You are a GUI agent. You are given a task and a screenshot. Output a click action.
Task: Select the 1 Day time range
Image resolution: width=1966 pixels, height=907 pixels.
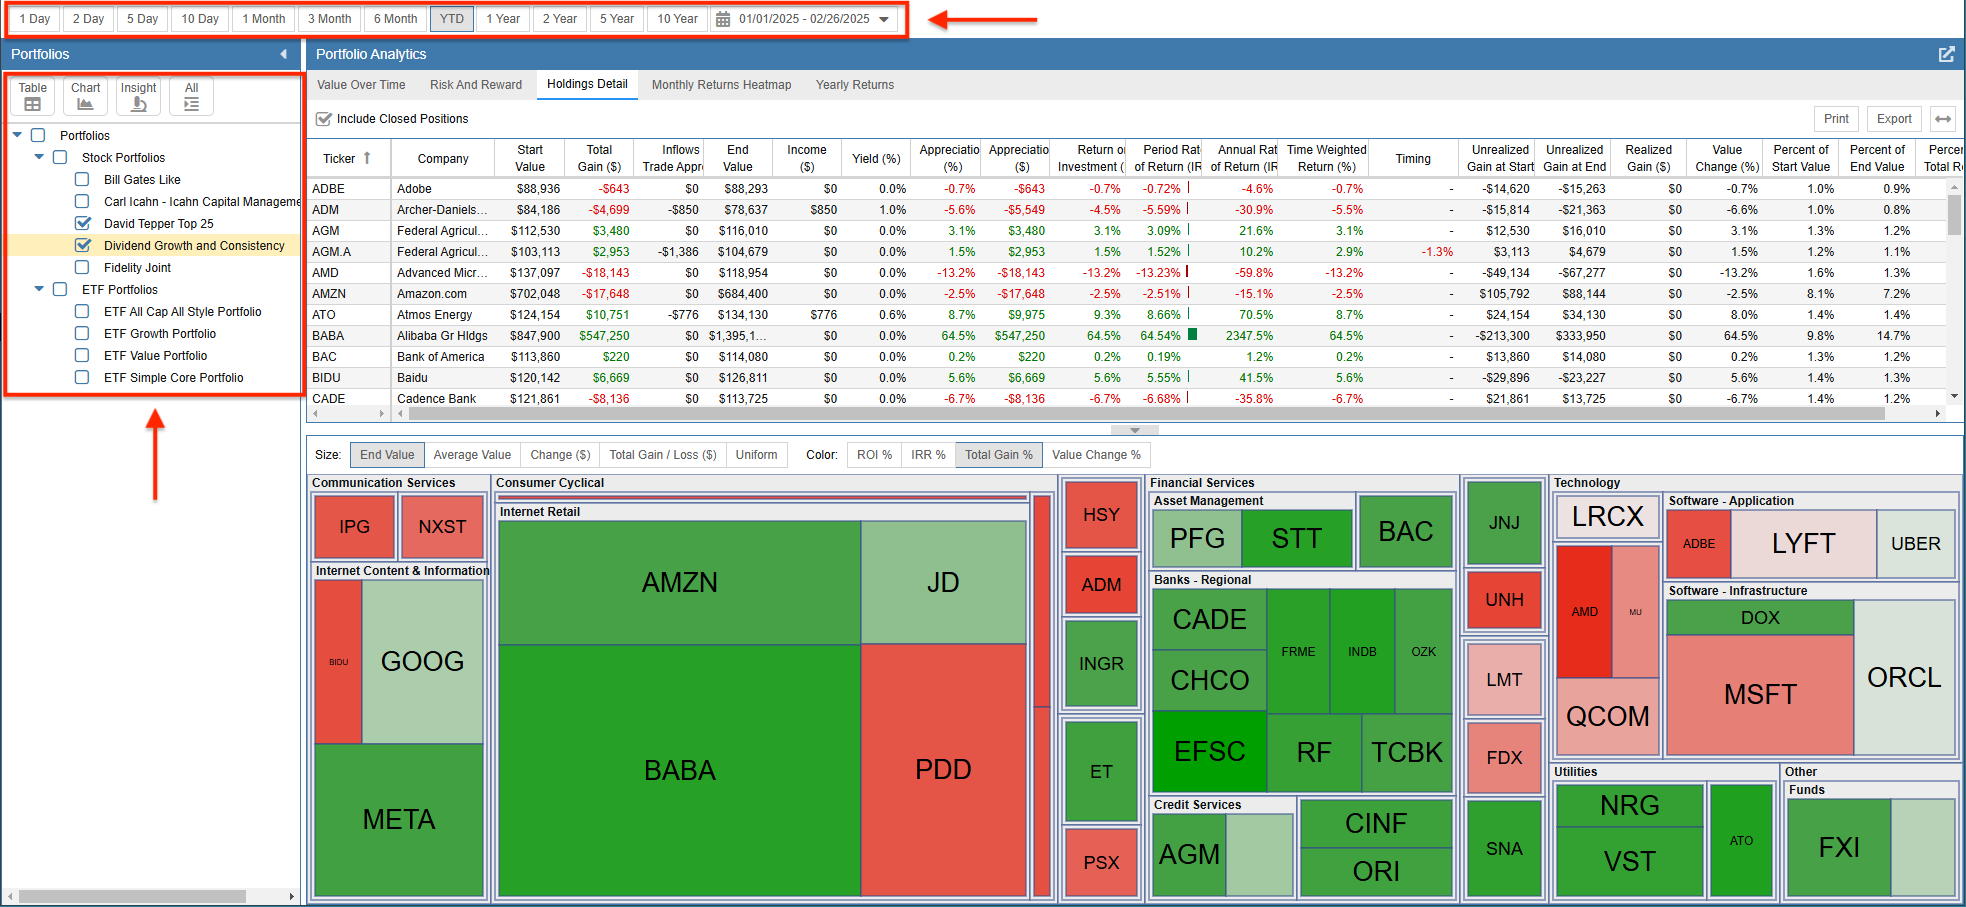point(35,19)
